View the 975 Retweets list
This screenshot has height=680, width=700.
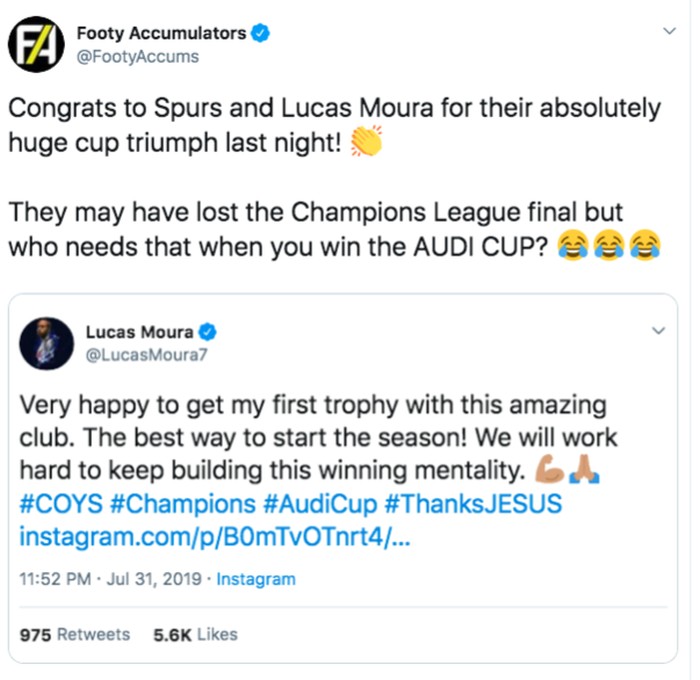click(75, 634)
